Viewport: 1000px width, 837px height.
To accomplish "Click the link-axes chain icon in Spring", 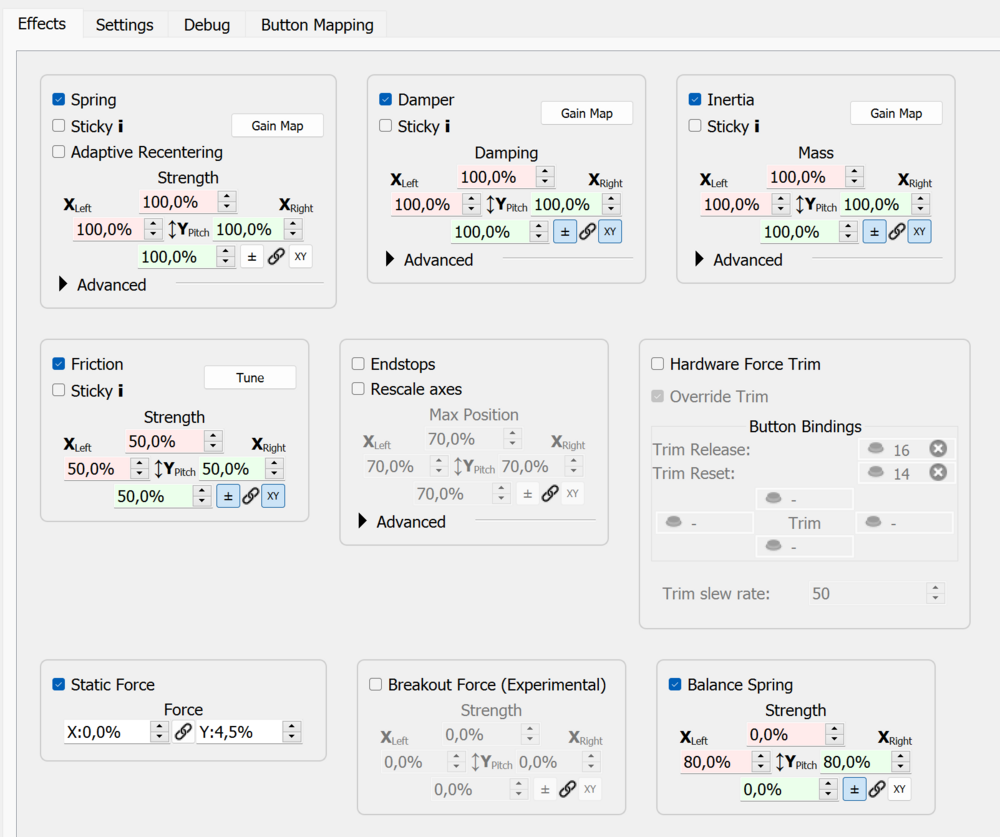I will pos(276,257).
